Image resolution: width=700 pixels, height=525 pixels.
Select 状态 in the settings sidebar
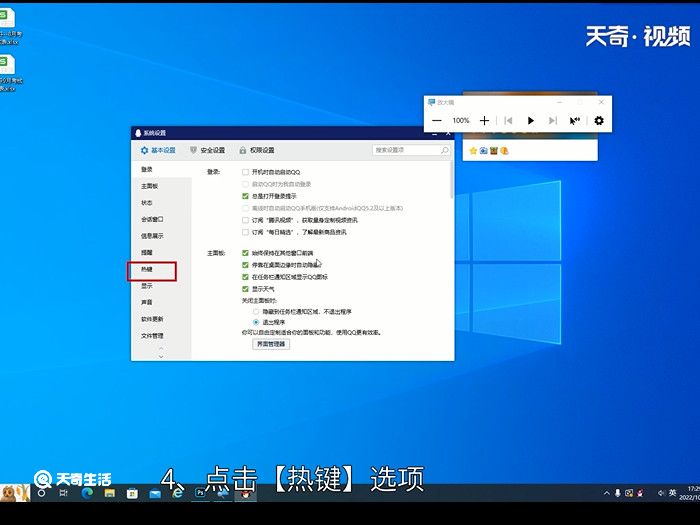(147, 203)
